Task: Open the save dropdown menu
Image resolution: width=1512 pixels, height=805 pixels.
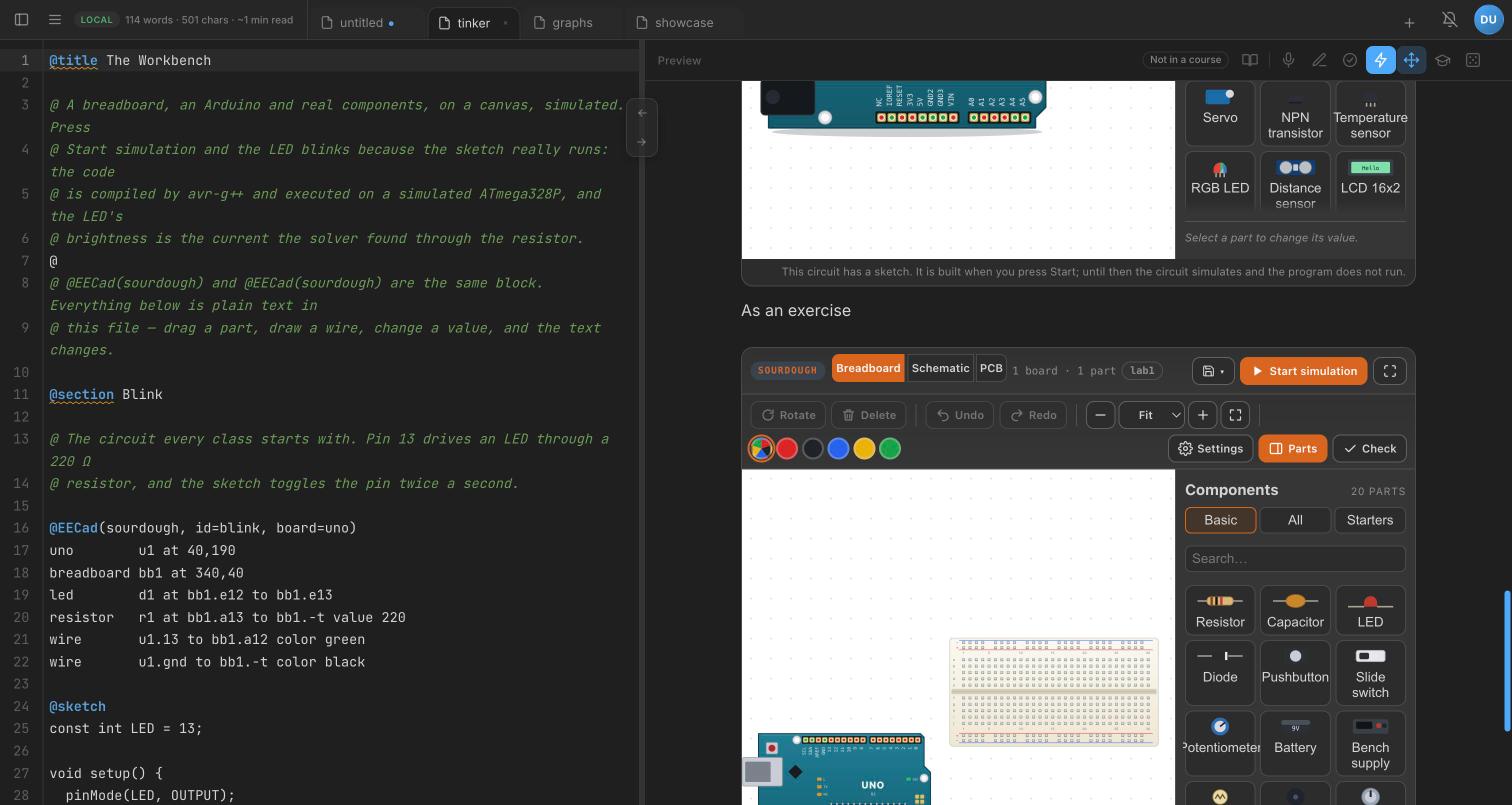Action: 1213,371
